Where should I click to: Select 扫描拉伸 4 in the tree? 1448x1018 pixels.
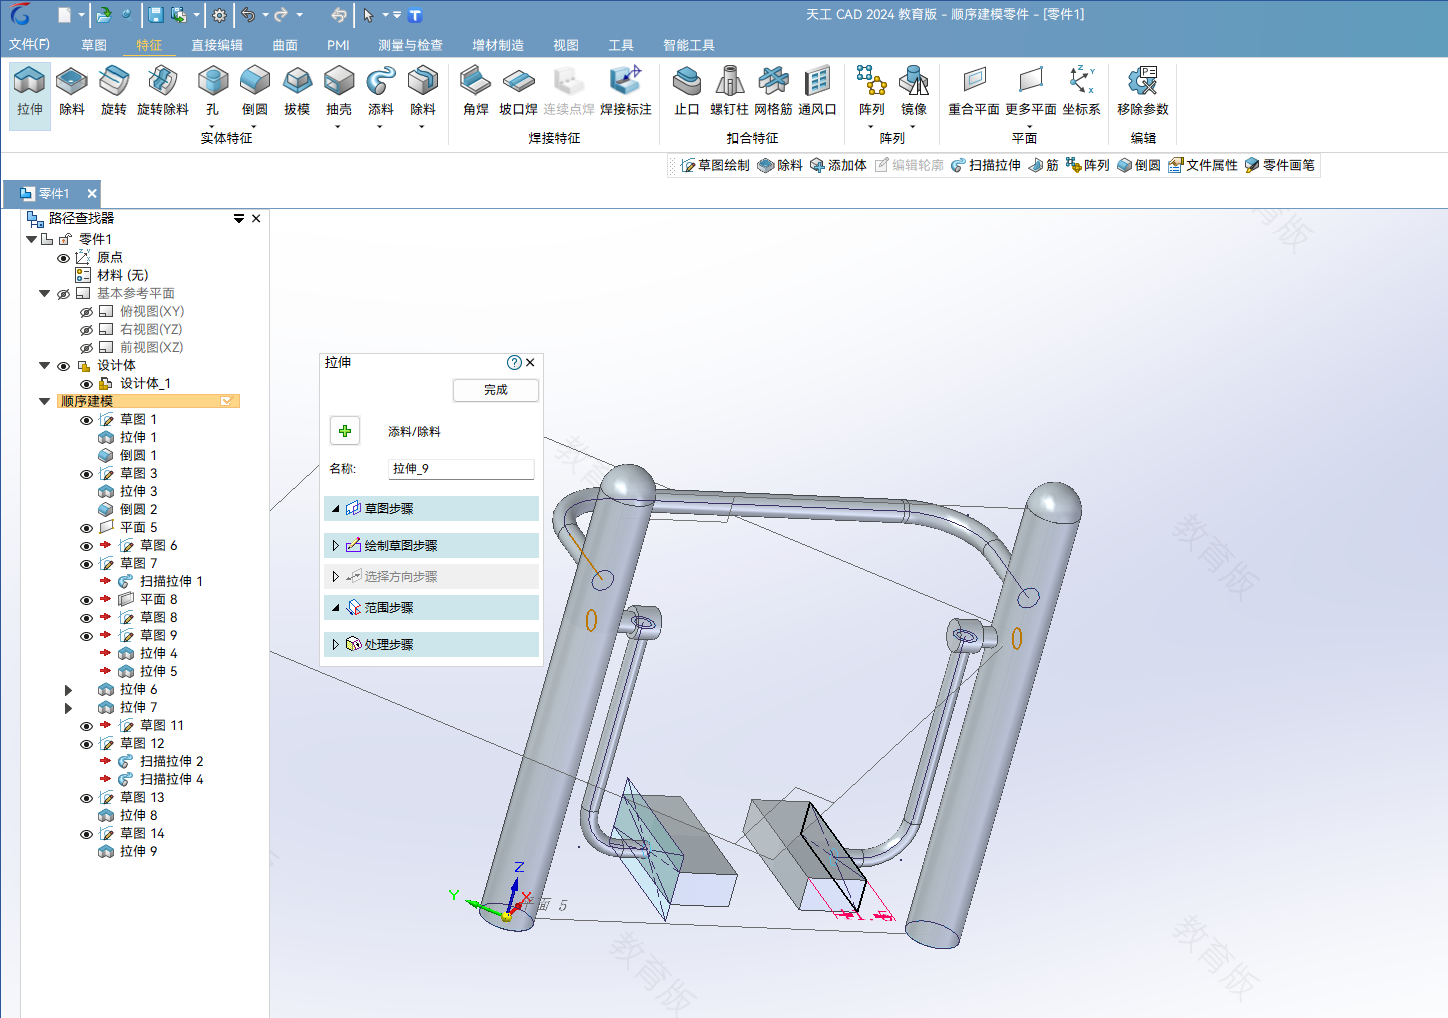point(171,780)
